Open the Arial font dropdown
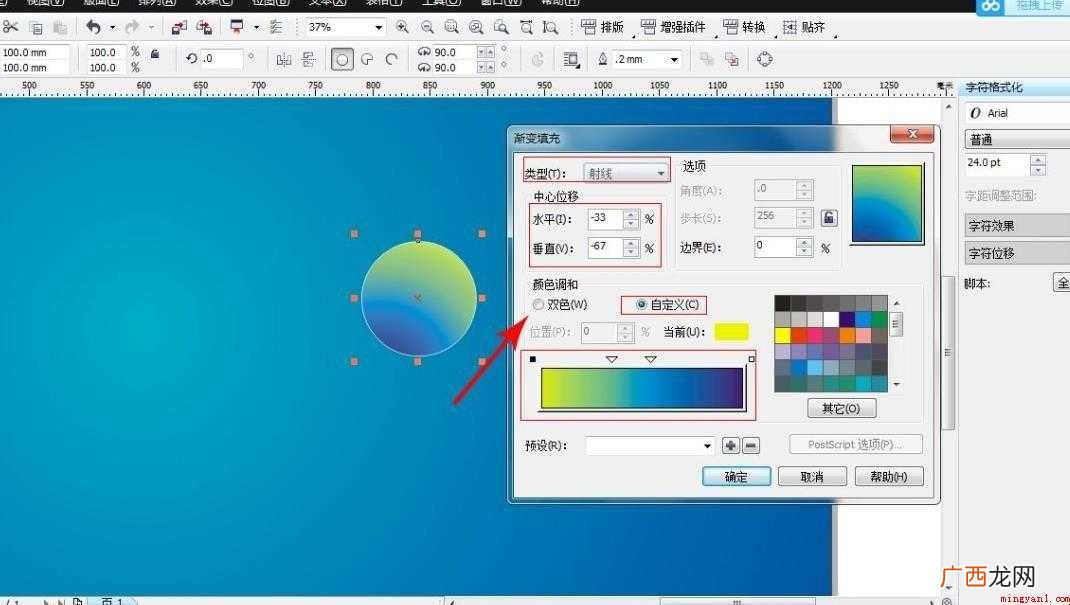This screenshot has height=605, width=1070. (x=1017, y=113)
